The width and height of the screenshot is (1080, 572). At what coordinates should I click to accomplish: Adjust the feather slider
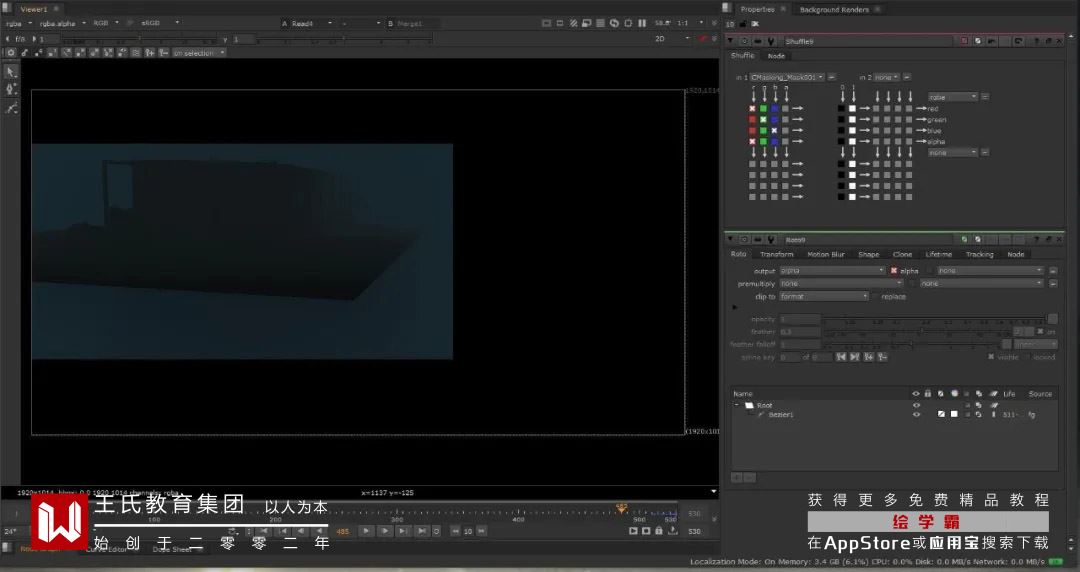click(x=917, y=331)
